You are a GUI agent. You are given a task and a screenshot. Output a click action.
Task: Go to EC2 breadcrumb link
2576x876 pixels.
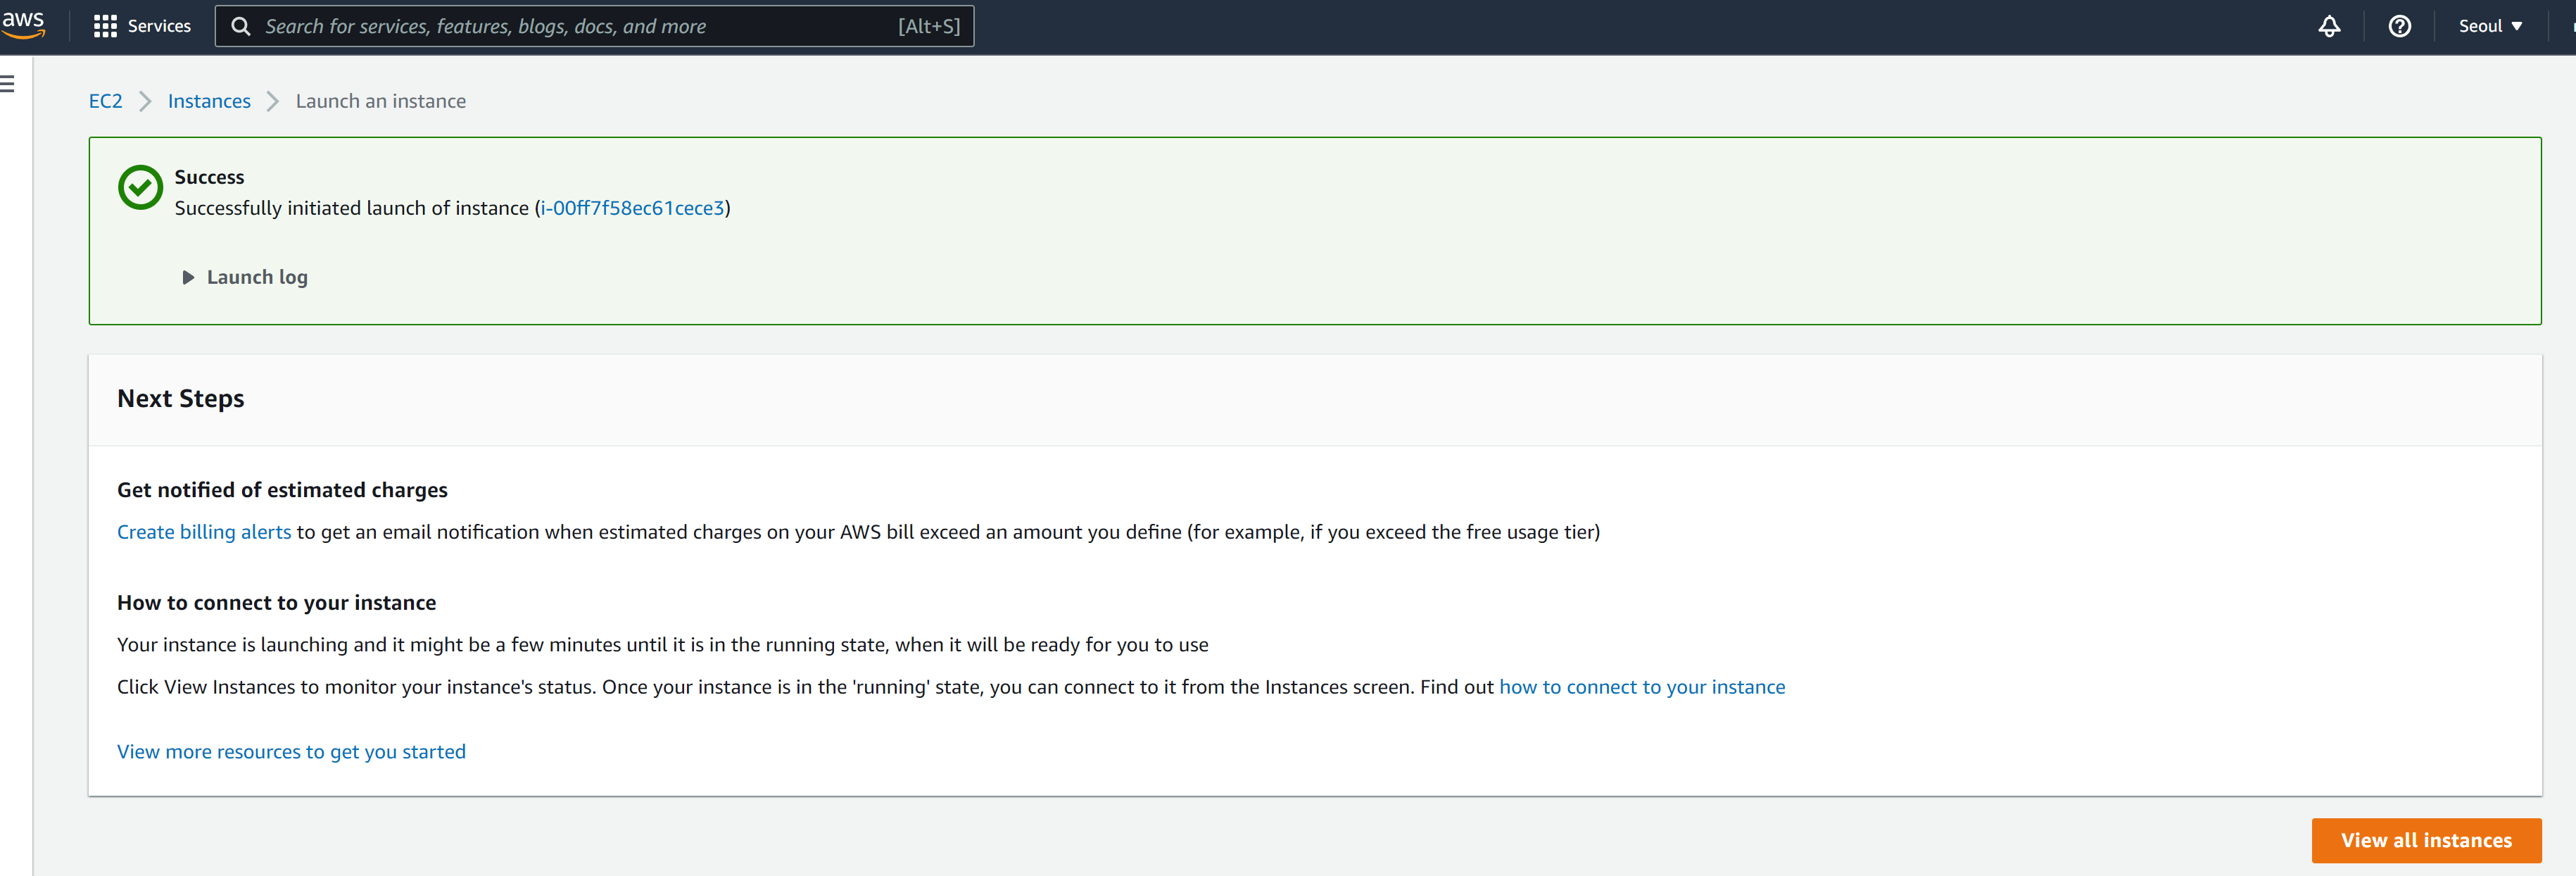tap(105, 101)
